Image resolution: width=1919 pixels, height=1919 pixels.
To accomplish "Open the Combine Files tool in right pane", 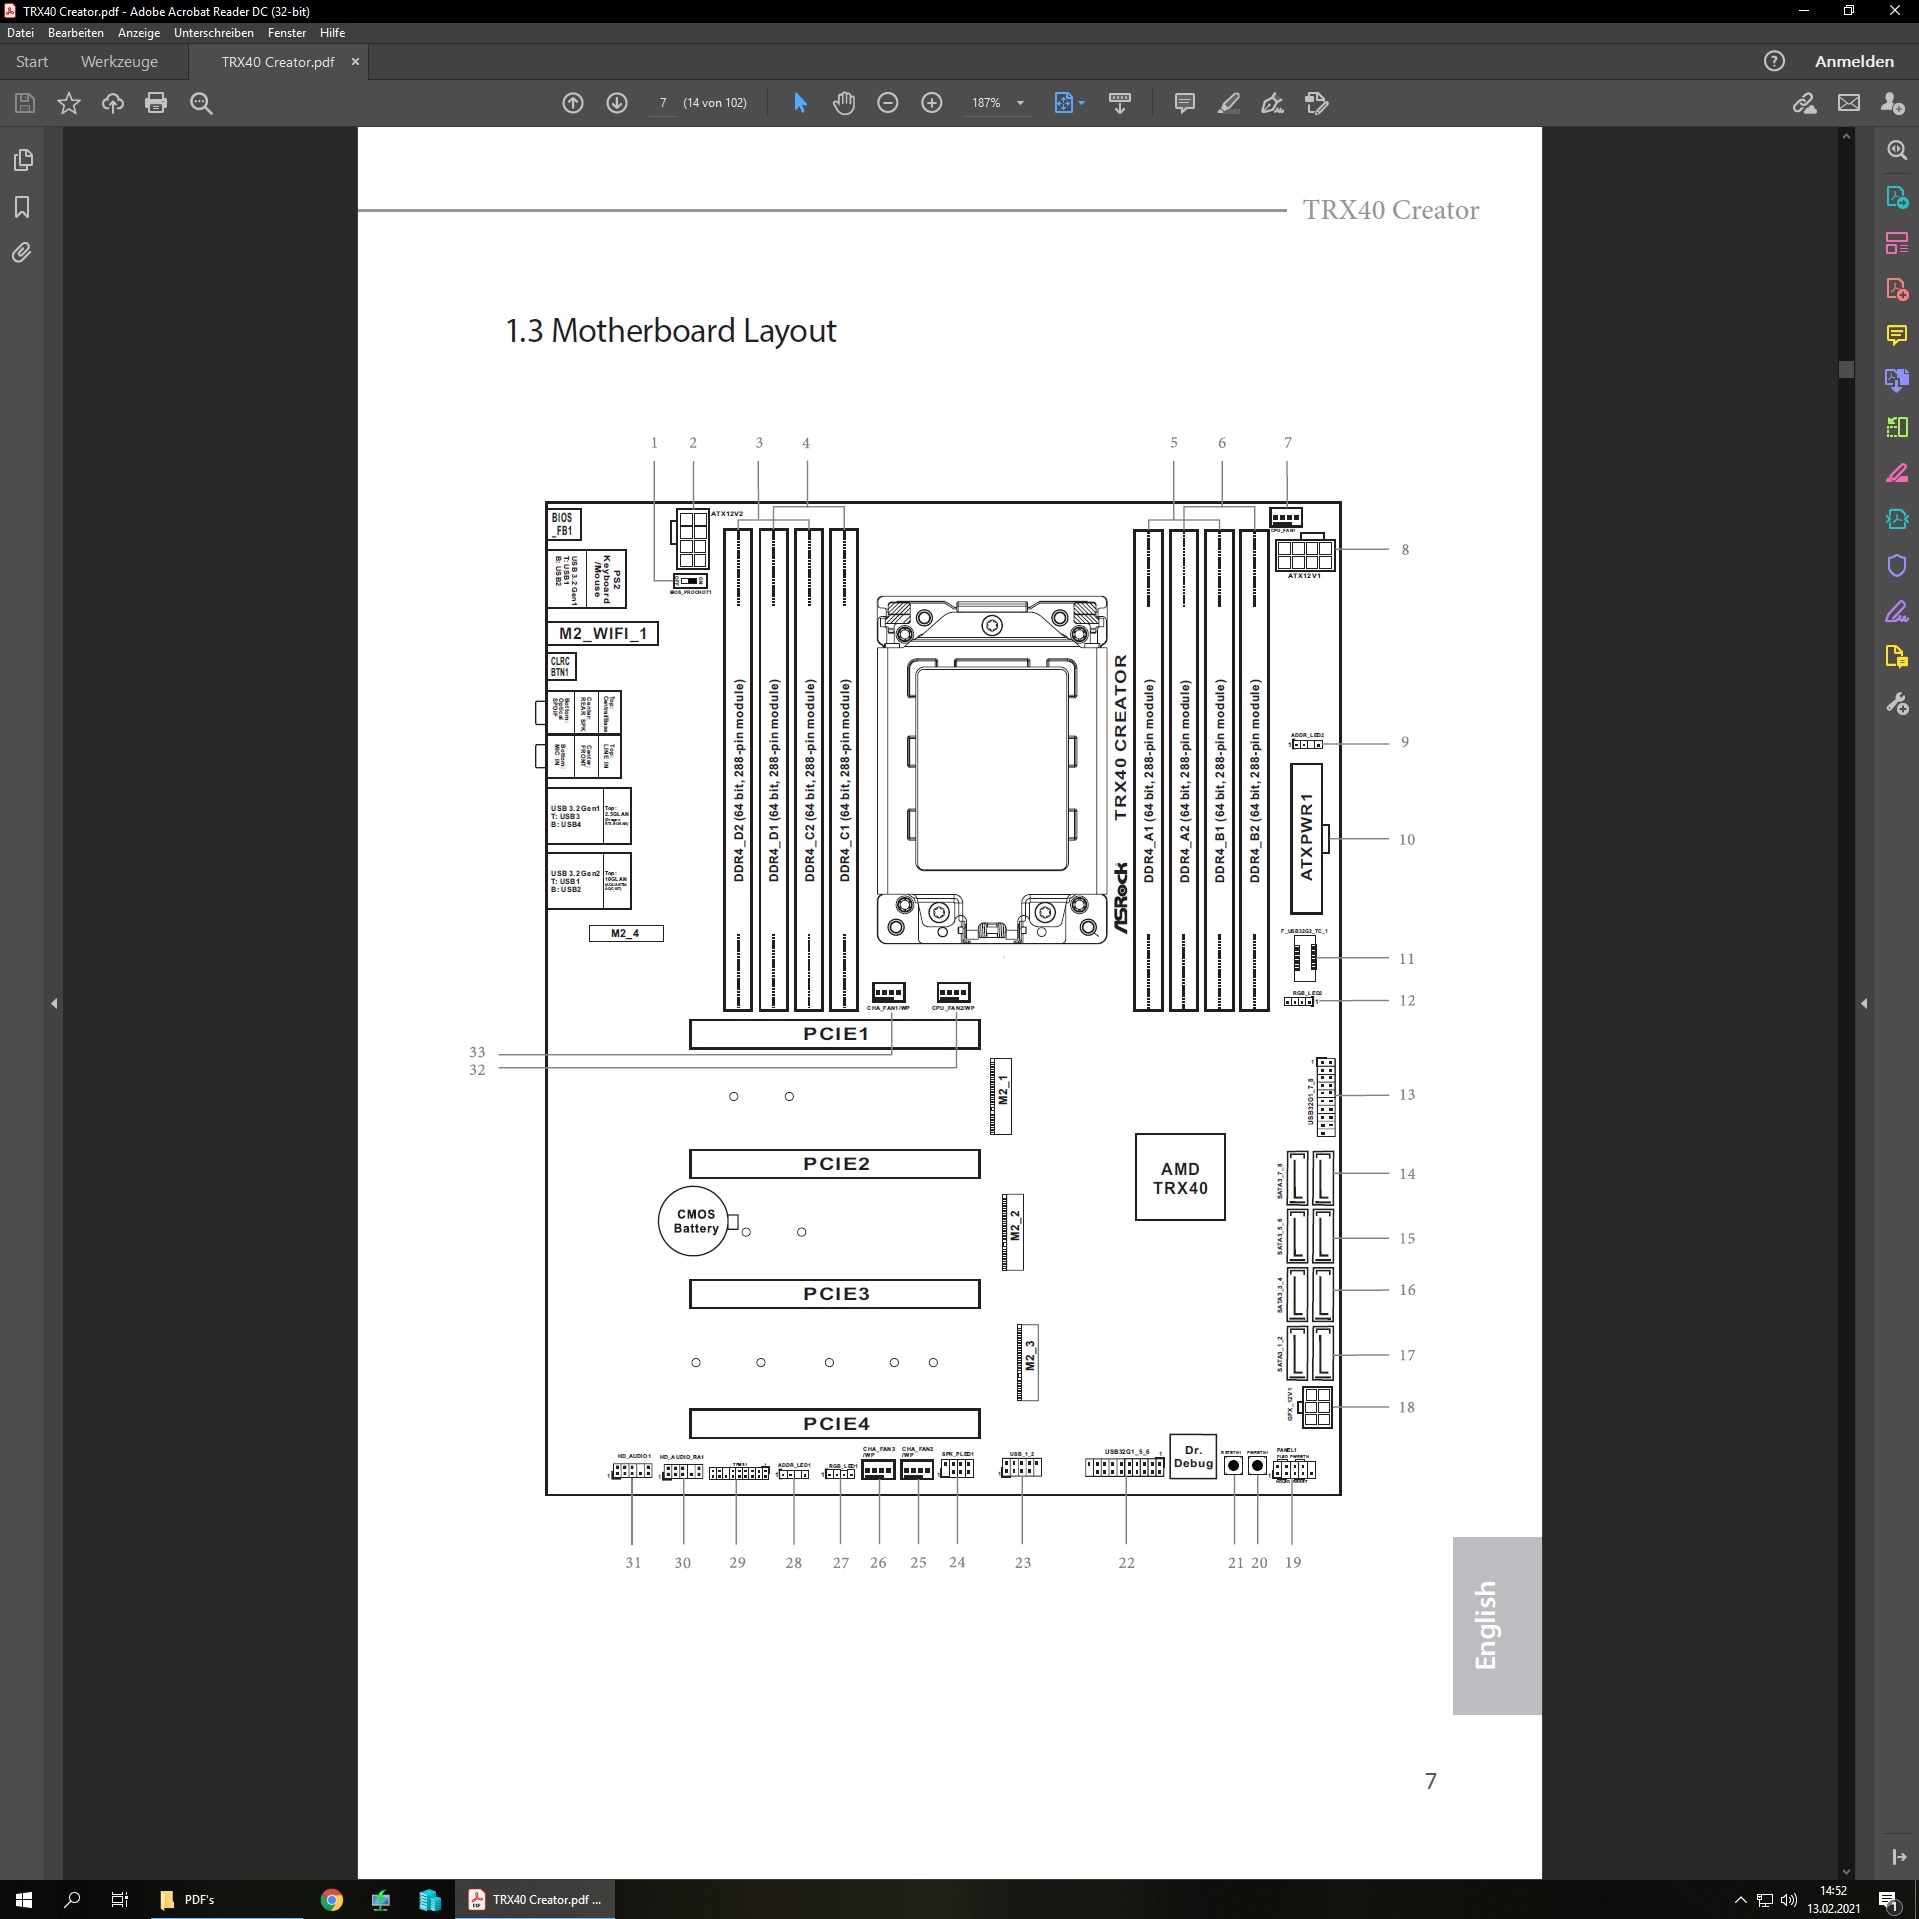I will point(1897,380).
